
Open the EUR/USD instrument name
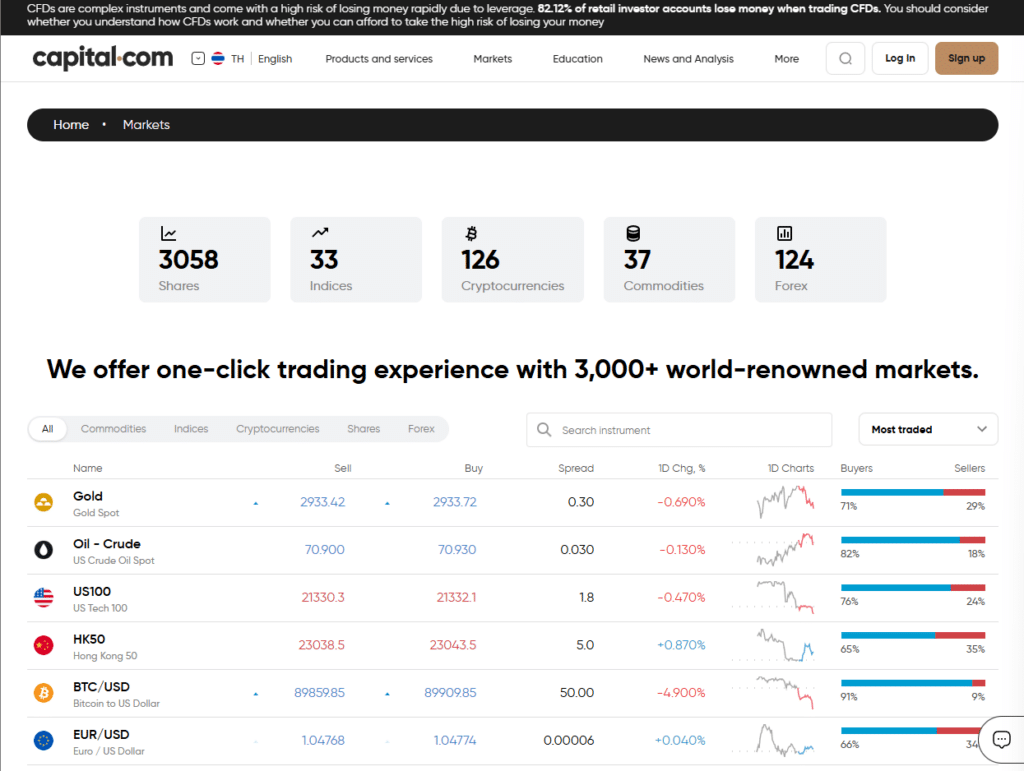tap(101, 734)
